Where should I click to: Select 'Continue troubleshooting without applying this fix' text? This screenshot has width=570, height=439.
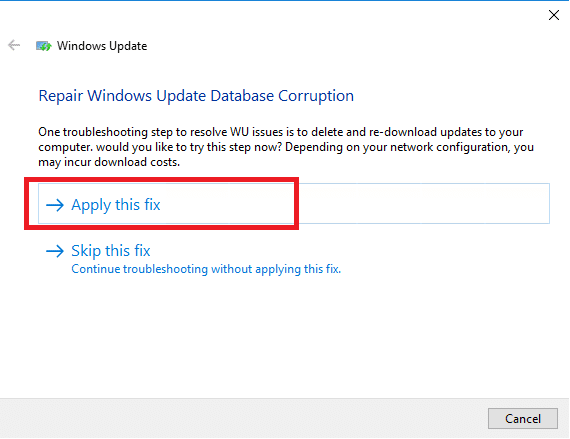point(206,269)
